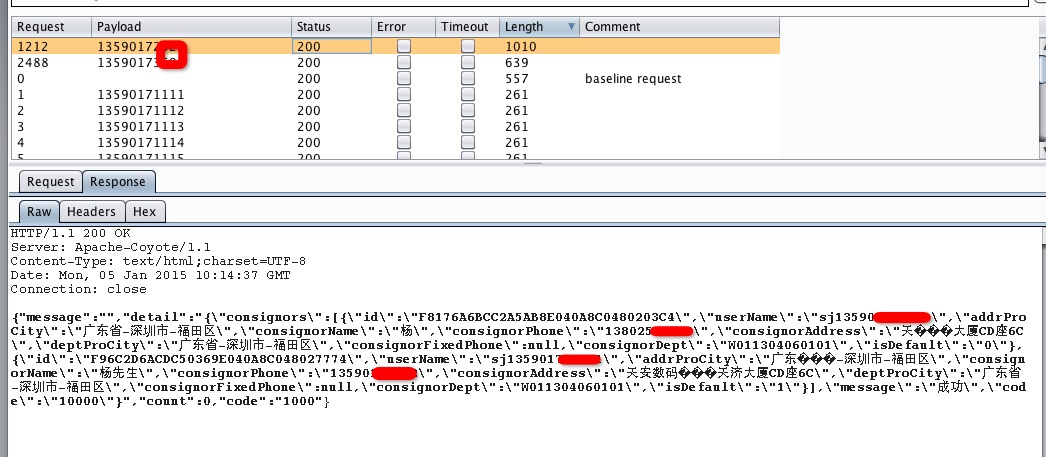Toggle Error checkbox for baseline request row

click(x=404, y=78)
